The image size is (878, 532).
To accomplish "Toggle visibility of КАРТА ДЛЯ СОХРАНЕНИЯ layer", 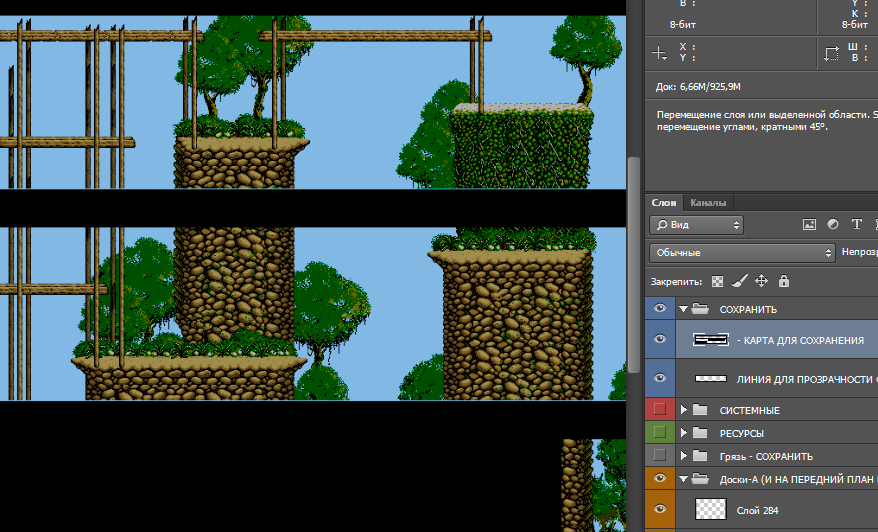I will point(659,340).
